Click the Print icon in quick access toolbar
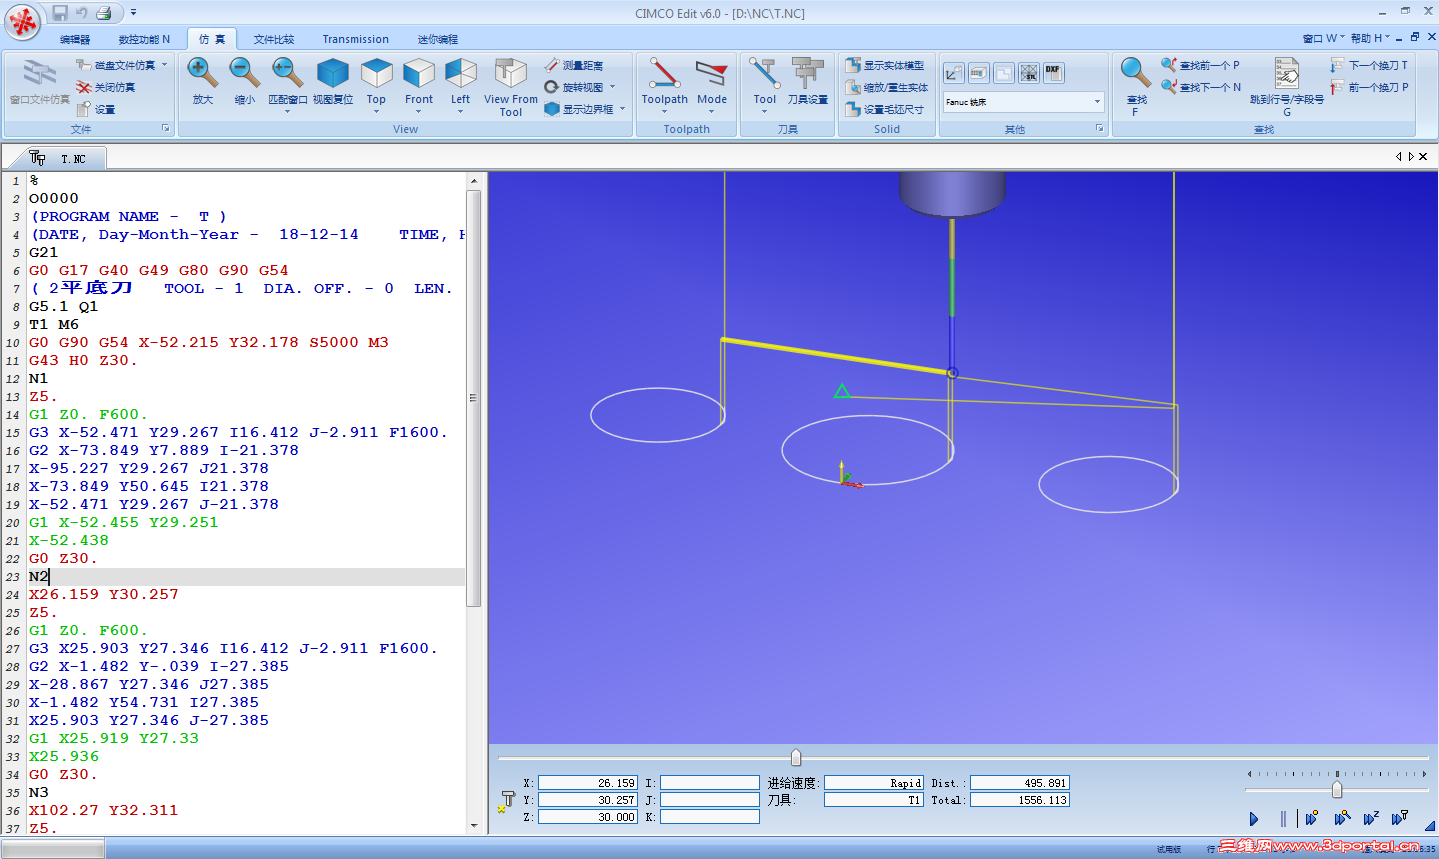This screenshot has height=859, width=1439. (103, 13)
